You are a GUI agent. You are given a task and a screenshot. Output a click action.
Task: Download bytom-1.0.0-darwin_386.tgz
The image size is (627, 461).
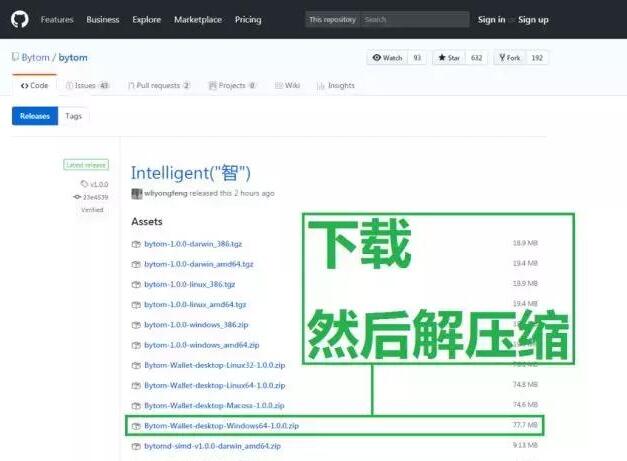(x=193, y=244)
